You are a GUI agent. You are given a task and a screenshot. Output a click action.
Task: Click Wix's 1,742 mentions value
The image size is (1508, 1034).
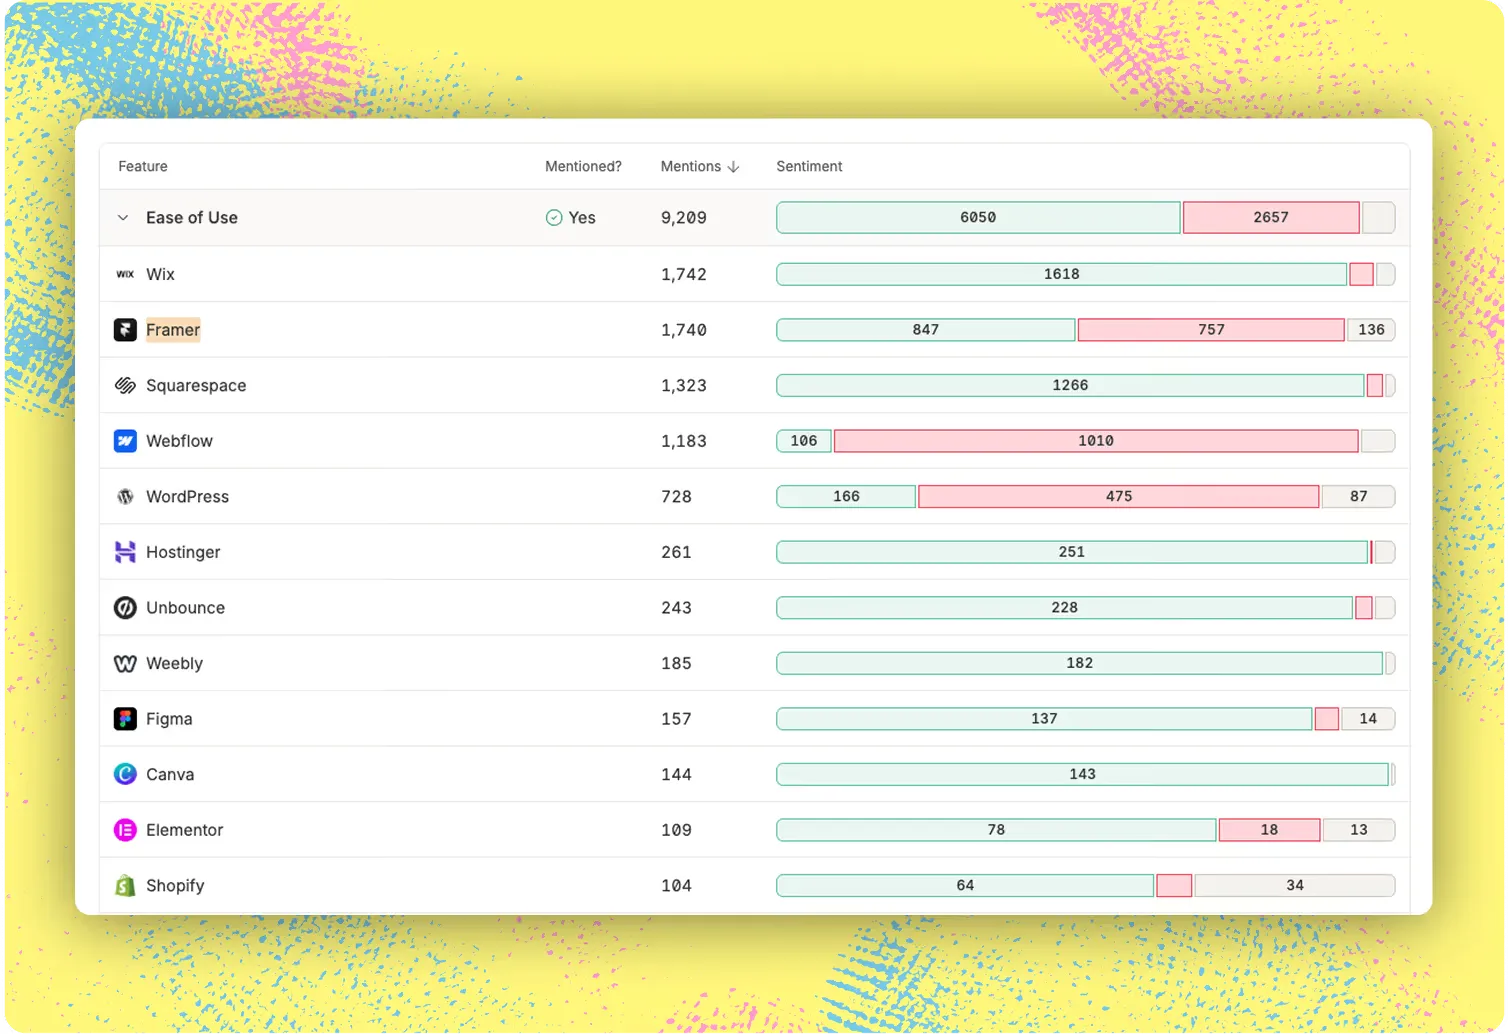684,274
